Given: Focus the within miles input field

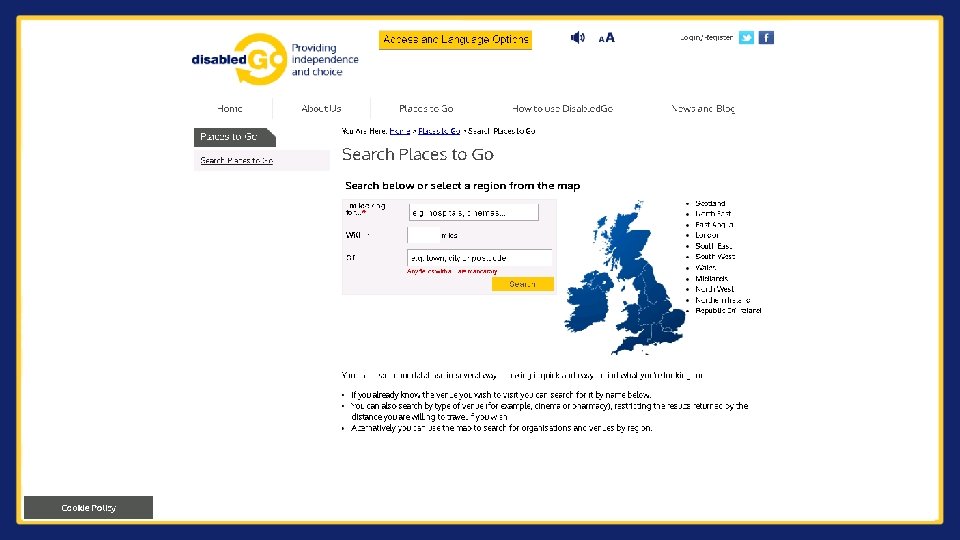Looking at the screenshot, I should [423, 235].
